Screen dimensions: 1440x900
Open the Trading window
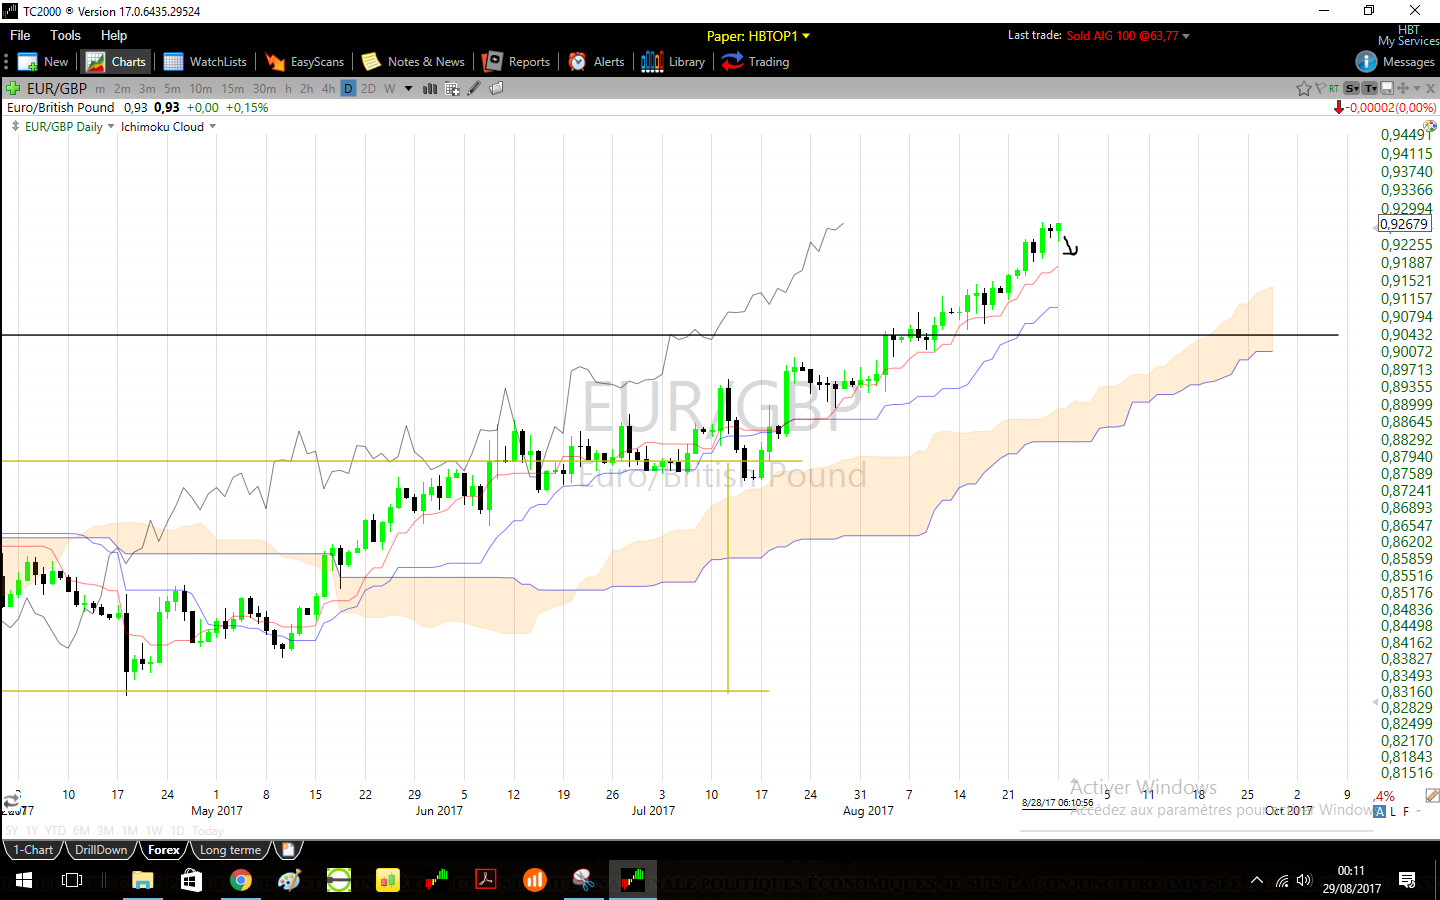pyautogui.click(x=756, y=62)
